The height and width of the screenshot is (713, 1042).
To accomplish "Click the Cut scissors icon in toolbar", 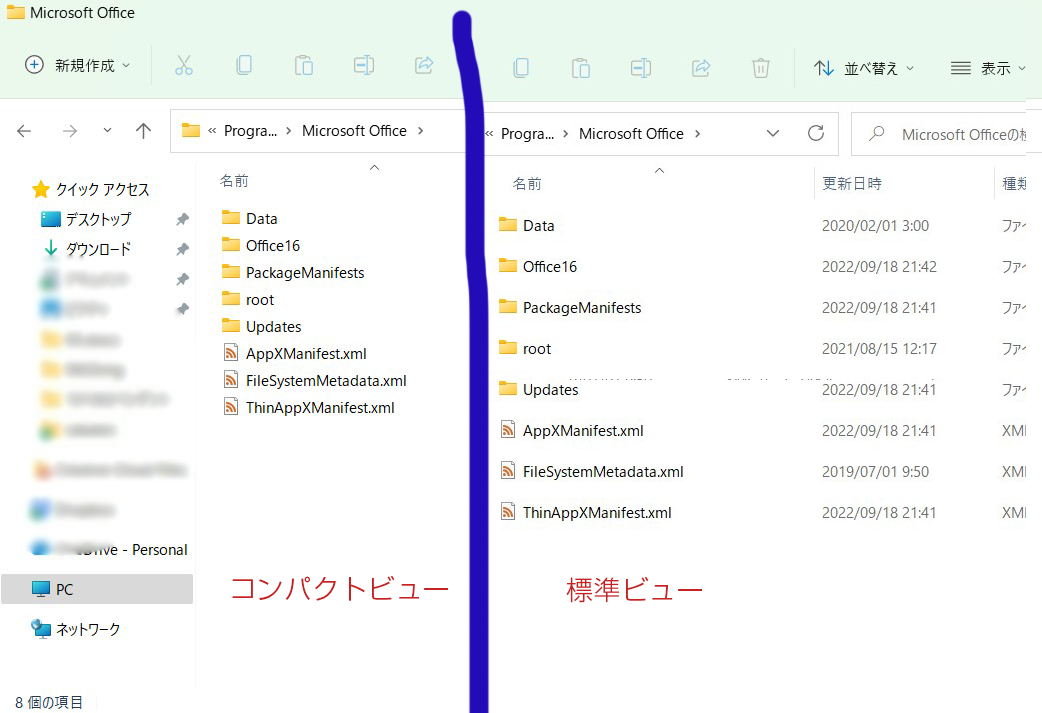I will pyautogui.click(x=183, y=66).
